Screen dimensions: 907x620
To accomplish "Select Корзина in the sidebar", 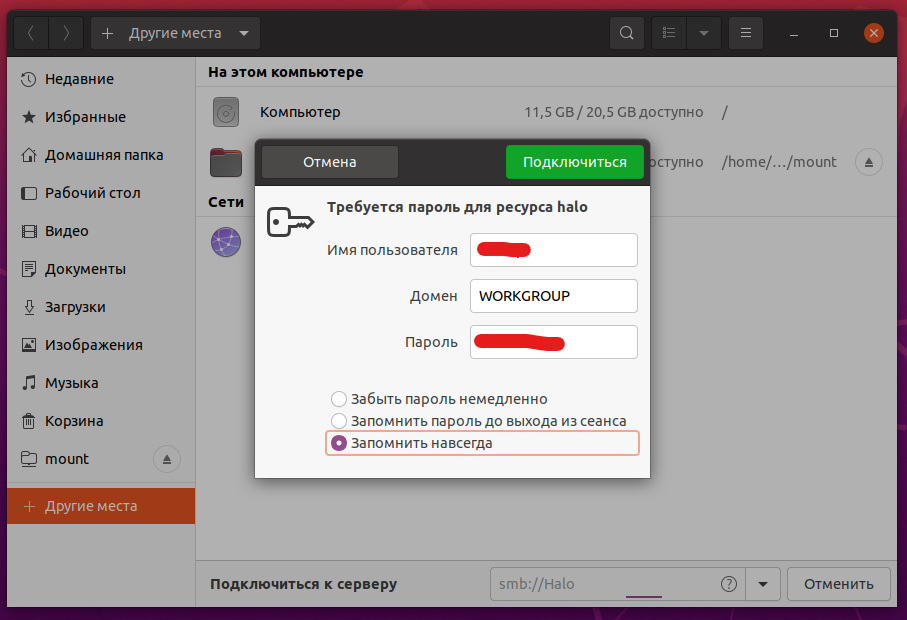I will point(74,420).
